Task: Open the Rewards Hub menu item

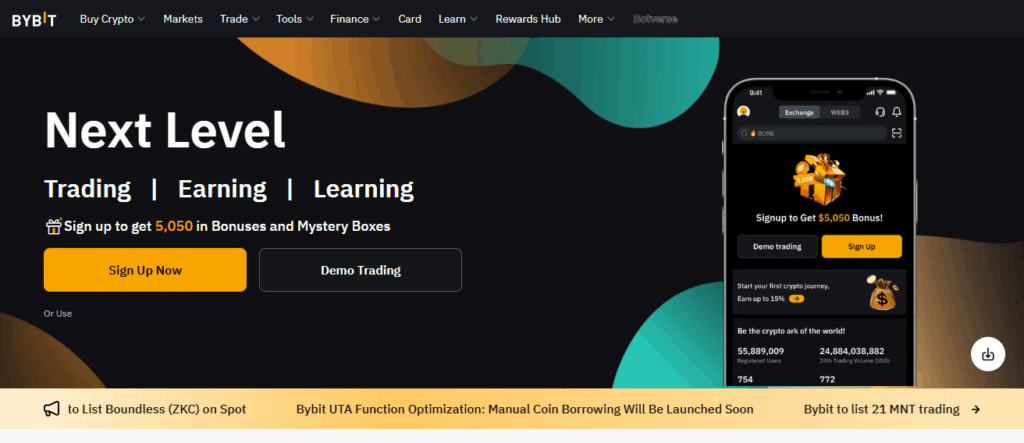Action: pyautogui.click(x=529, y=19)
